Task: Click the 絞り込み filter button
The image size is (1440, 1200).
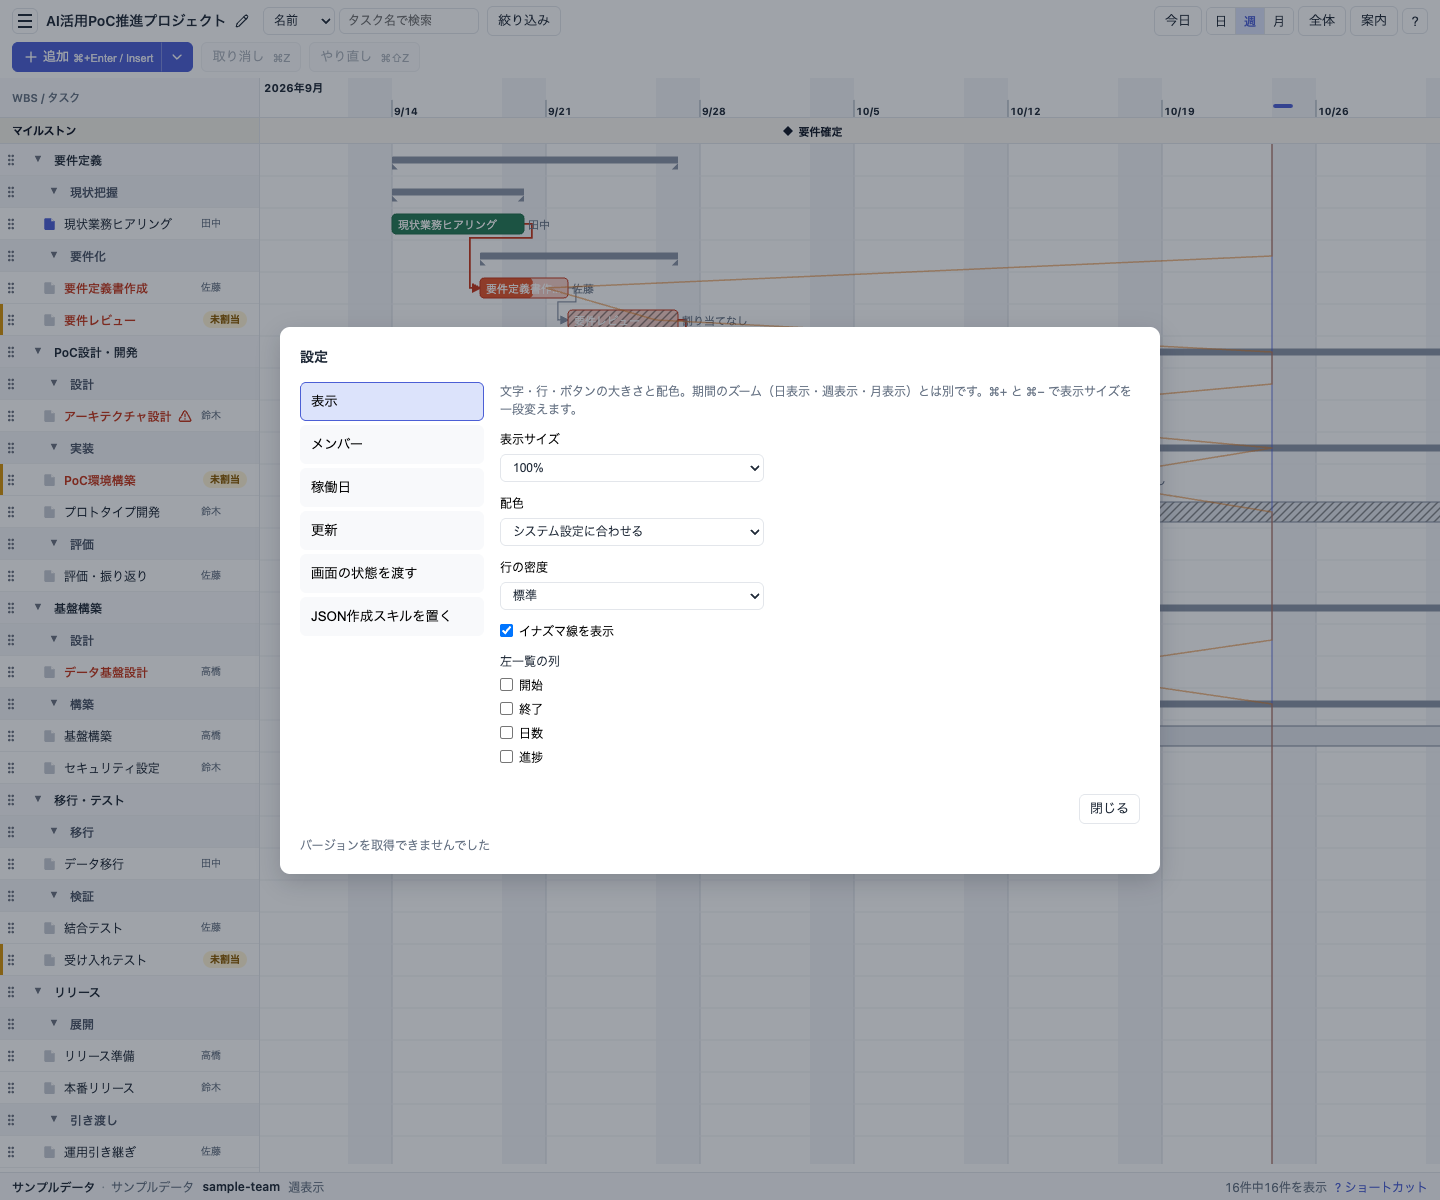Action: click(x=524, y=21)
